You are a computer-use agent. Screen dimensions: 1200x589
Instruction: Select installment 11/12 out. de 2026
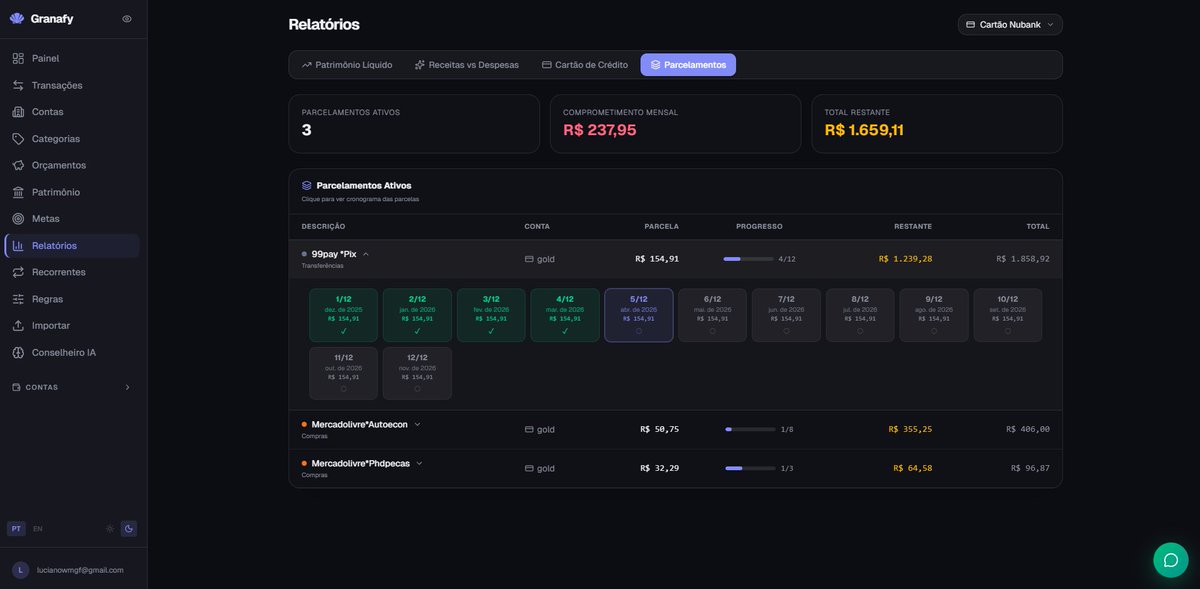[x=344, y=373]
